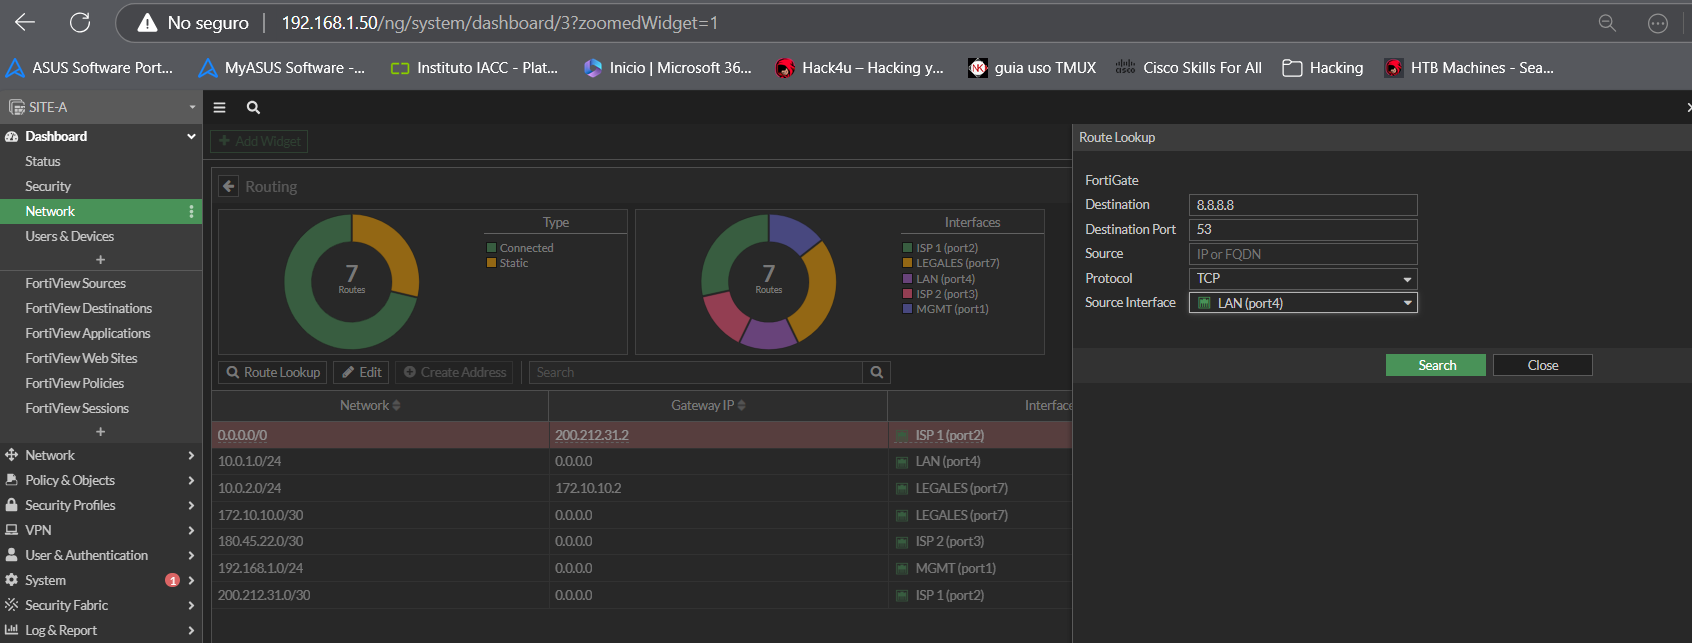Open the Source Interface LAN (port4) dropdown

pos(1302,303)
